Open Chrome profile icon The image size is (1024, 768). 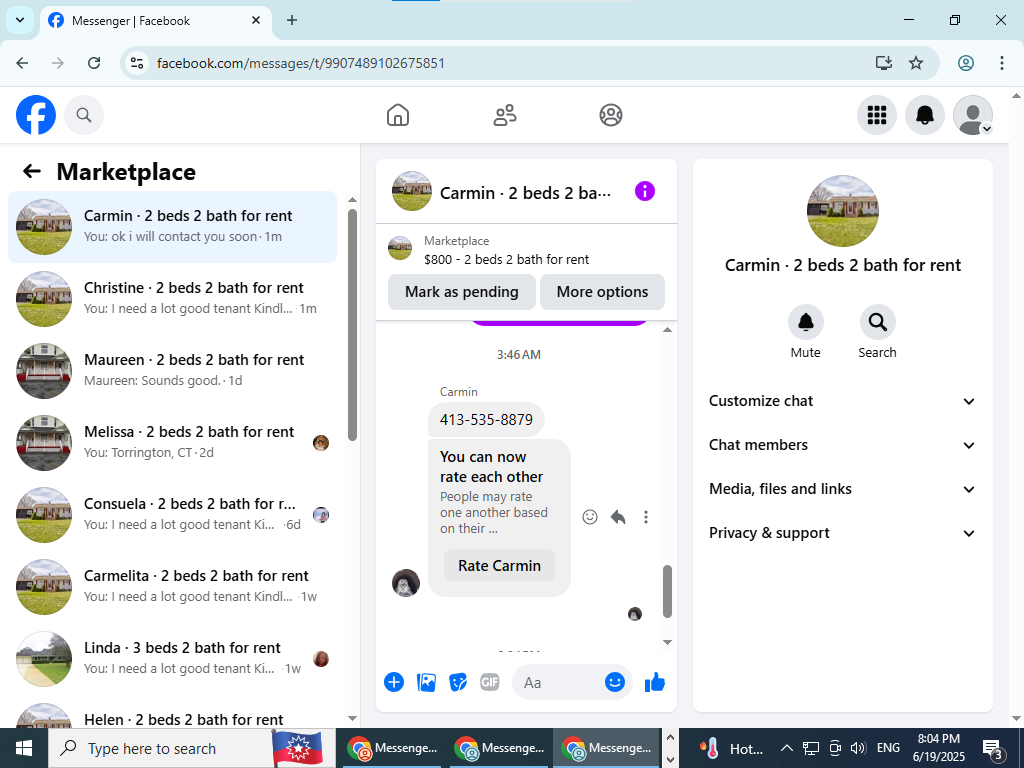pos(966,63)
